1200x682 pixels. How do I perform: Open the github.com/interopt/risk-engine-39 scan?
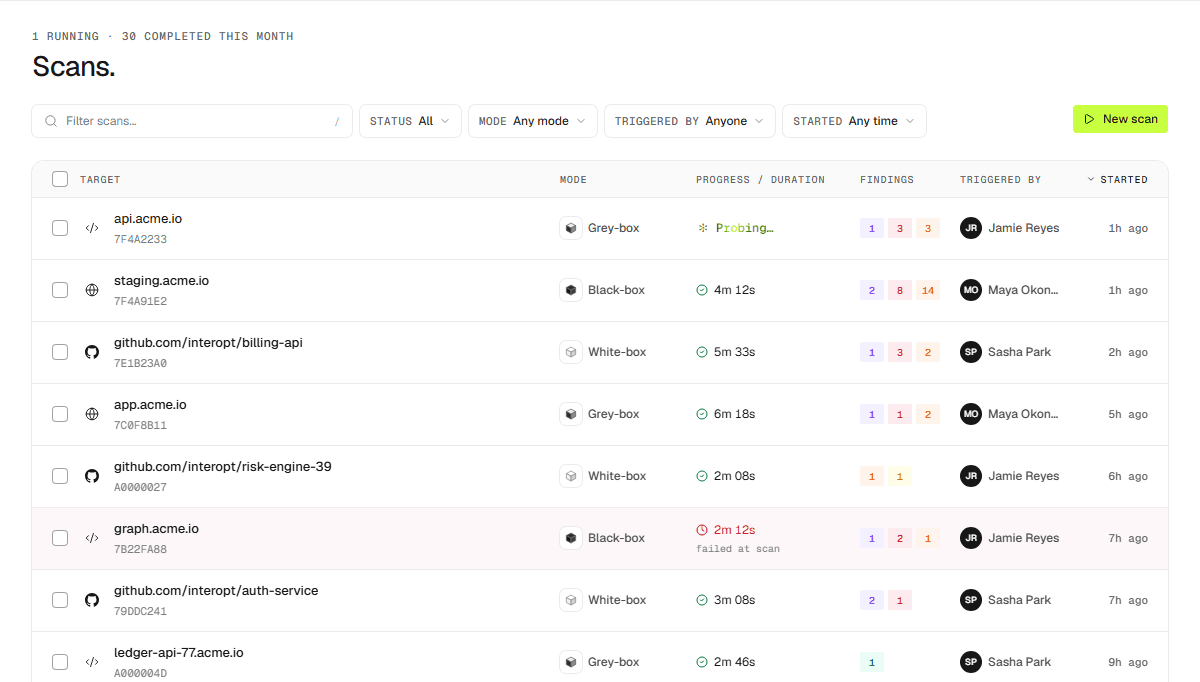click(223, 467)
